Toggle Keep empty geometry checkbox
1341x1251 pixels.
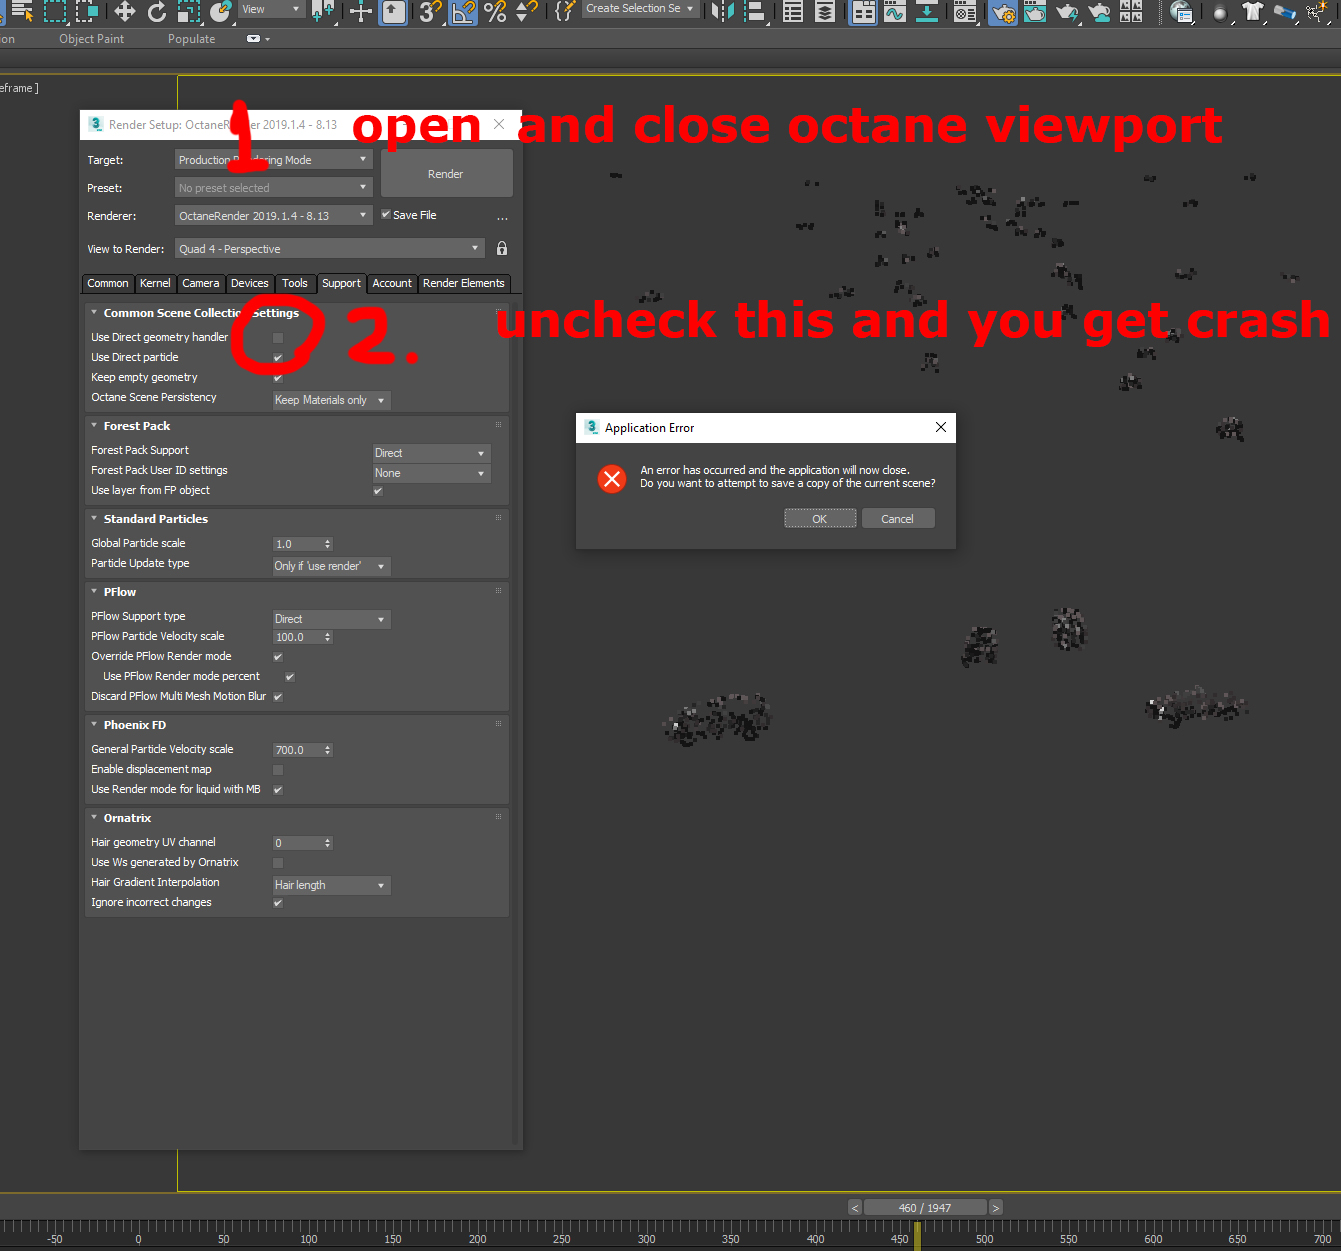[x=278, y=378]
